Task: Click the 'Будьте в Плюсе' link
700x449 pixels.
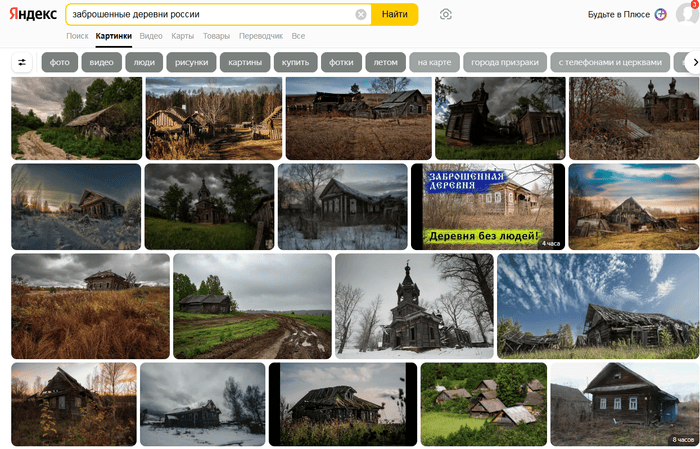Action: tap(618, 15)
